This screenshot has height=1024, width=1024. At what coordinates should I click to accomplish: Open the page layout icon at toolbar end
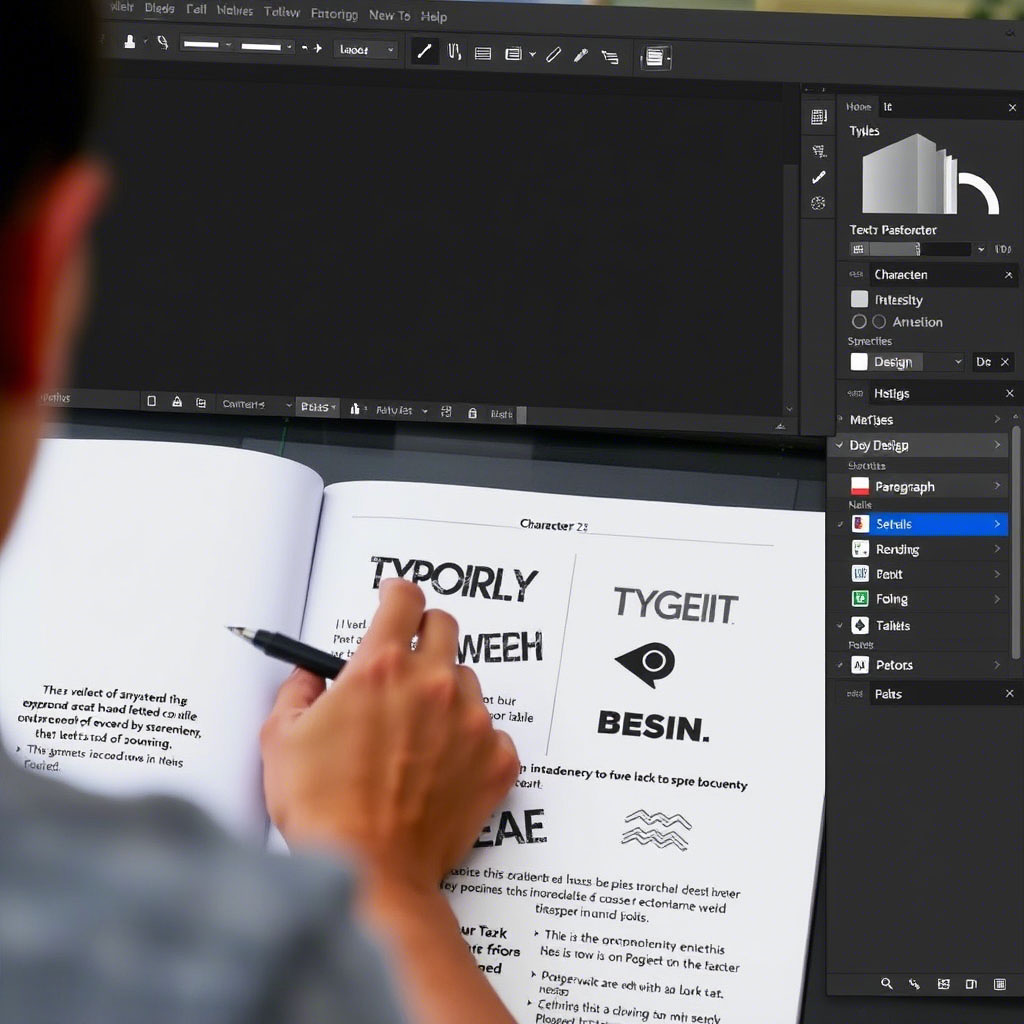tap(655, 57)
